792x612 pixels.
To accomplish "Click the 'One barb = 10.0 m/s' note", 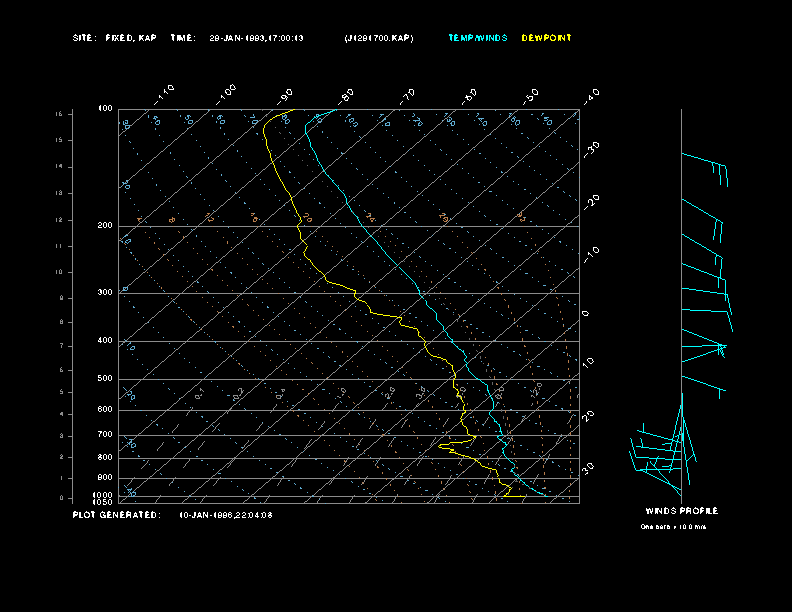I will point(673,527).
